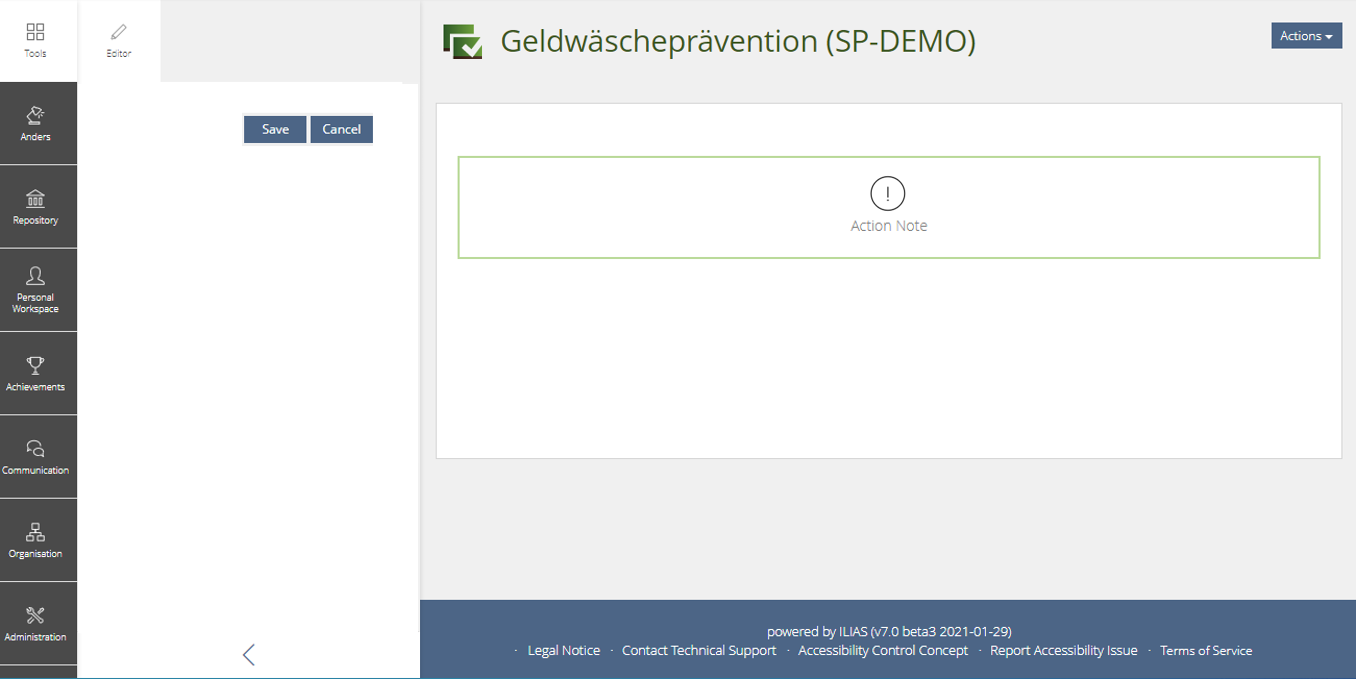Open the Repository building icon
Screen dimensions: 1356x679
point(36,206)
